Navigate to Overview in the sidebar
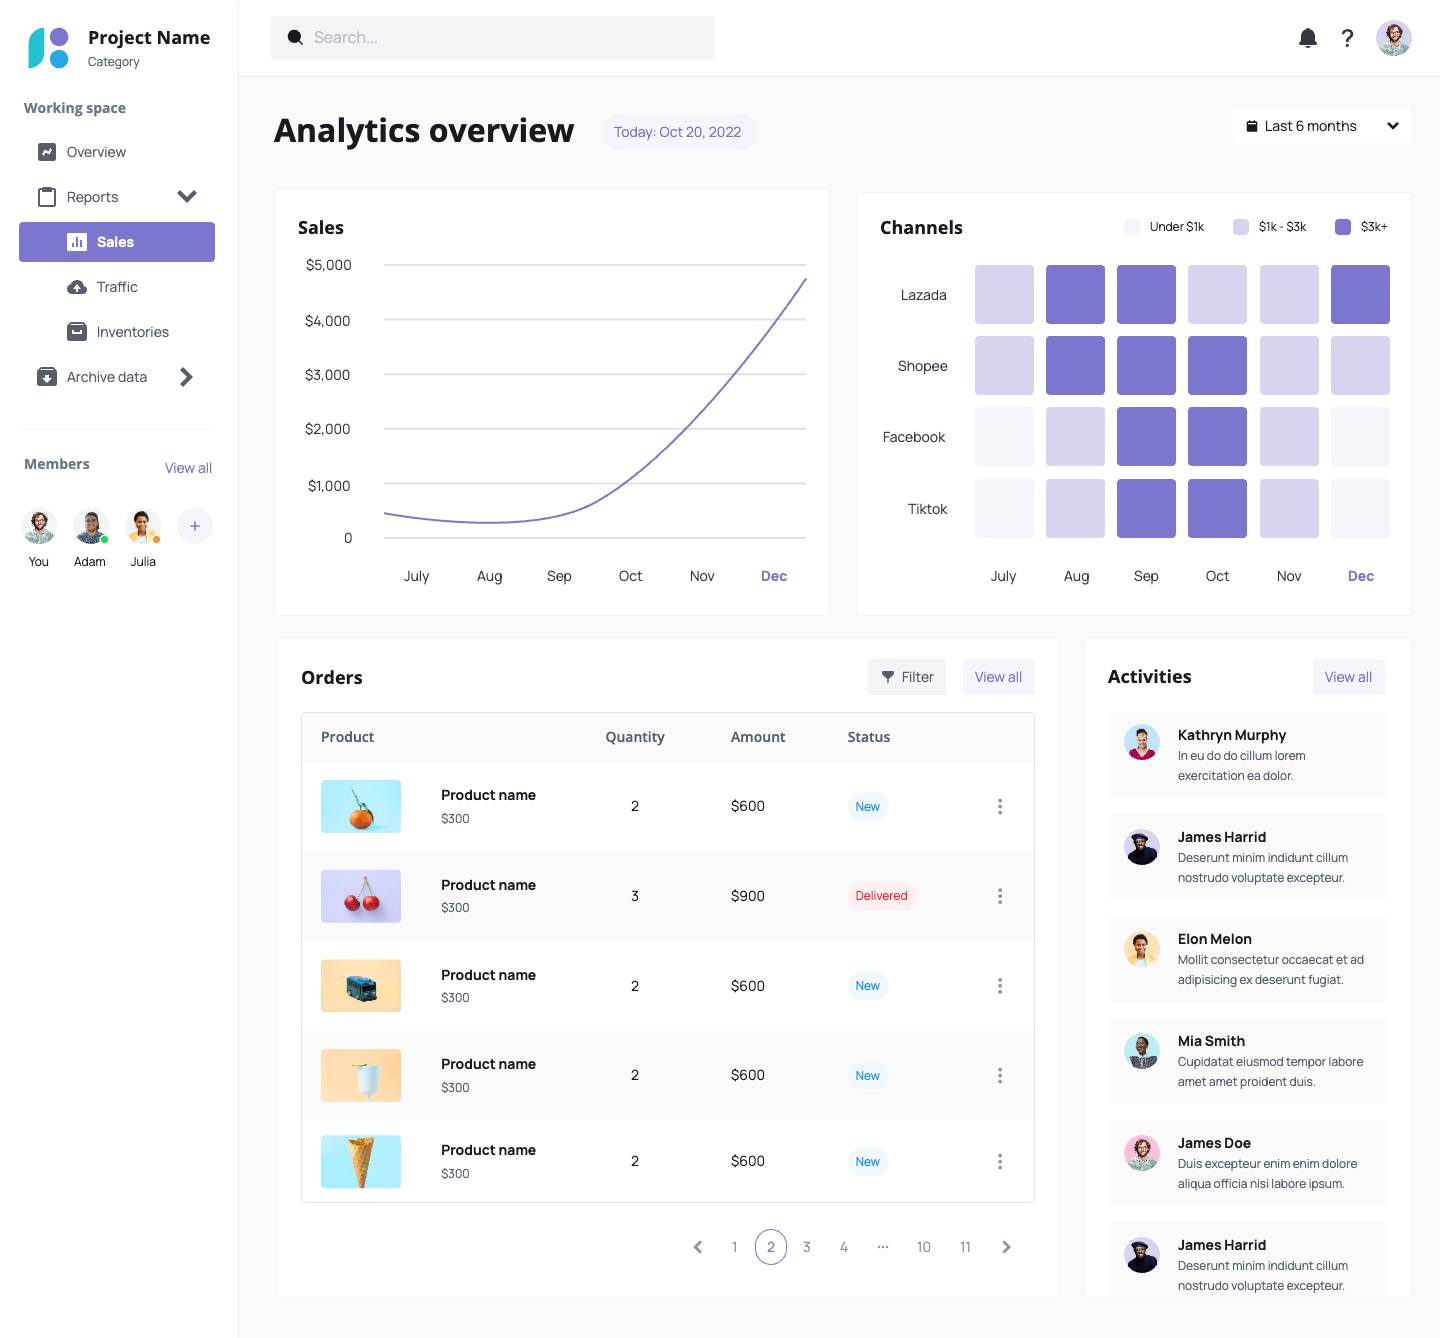Viewport: 1440px width, 1338px height. (96, 152)
